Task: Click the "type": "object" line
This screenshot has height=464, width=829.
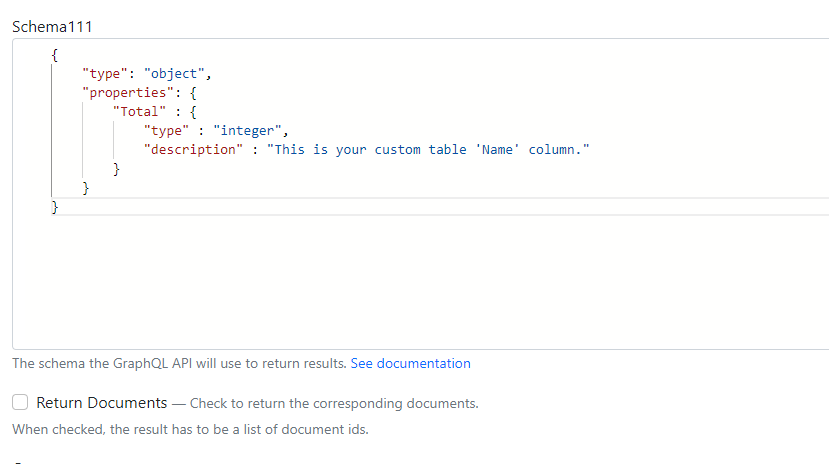Action: tap(146, 73)
